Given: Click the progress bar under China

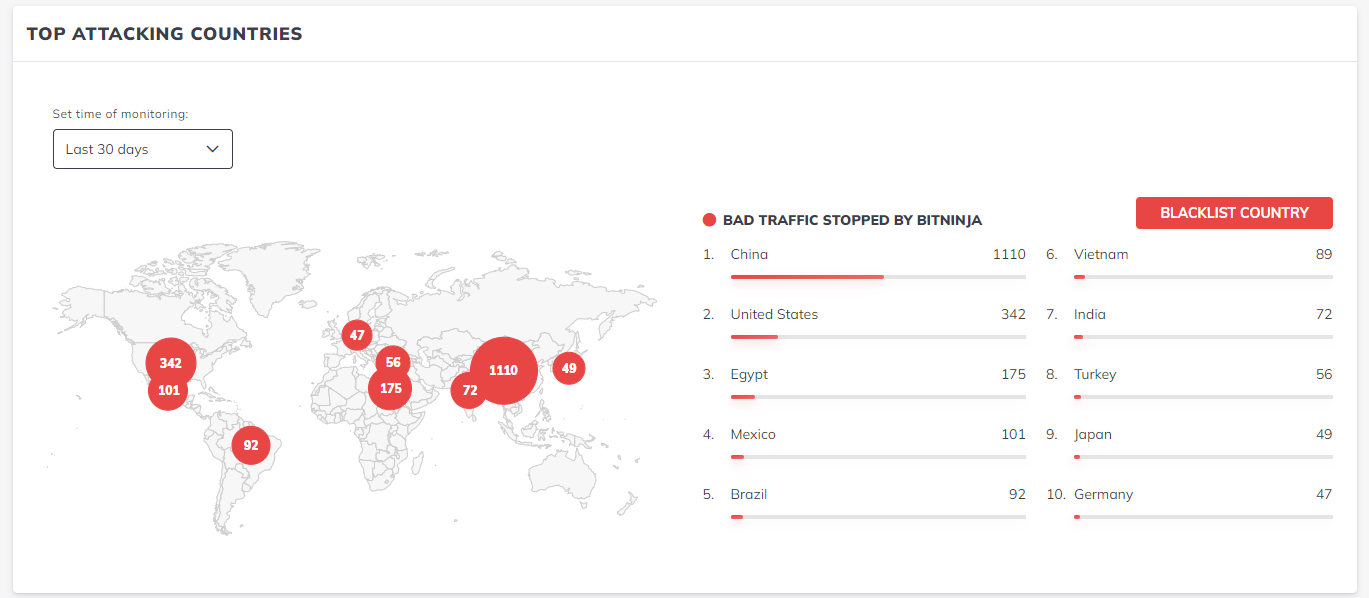Looking at the screenshot, I should [877, 276].
